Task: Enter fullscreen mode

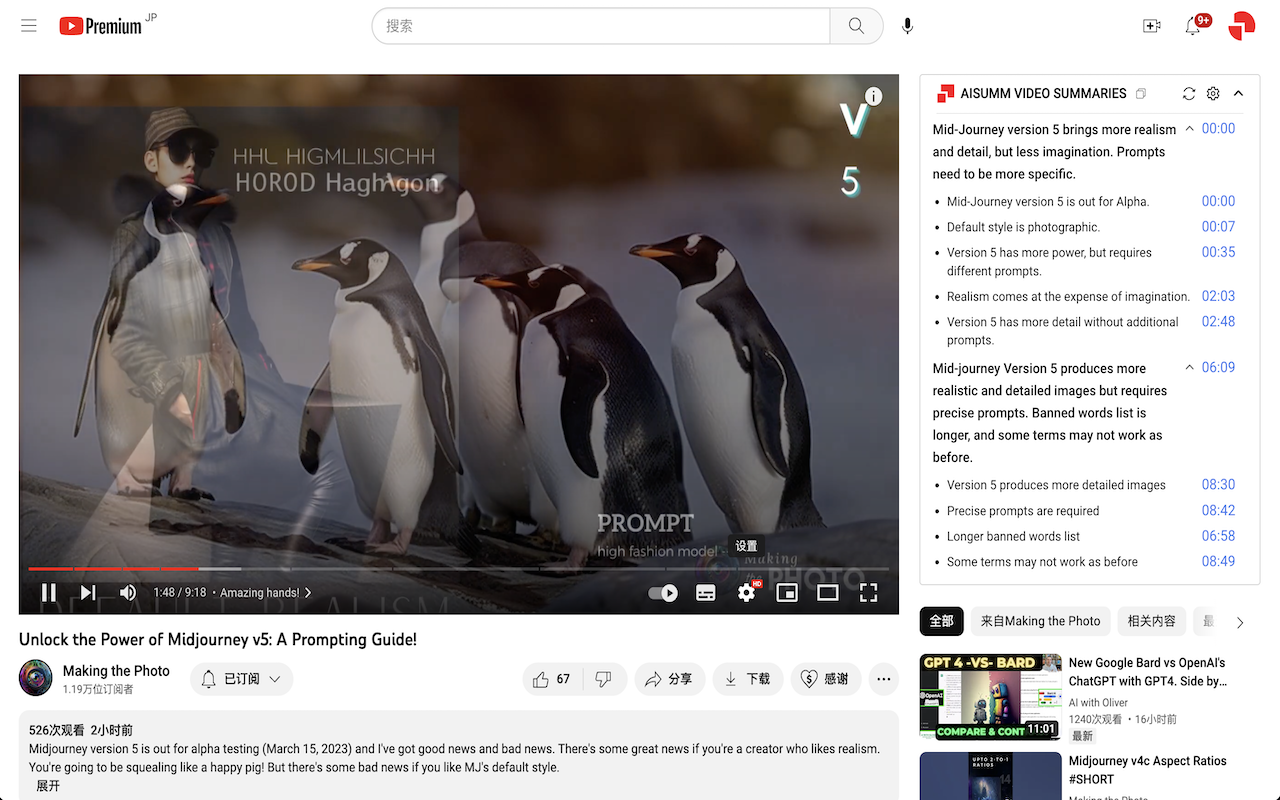Action: pos(869,593)
